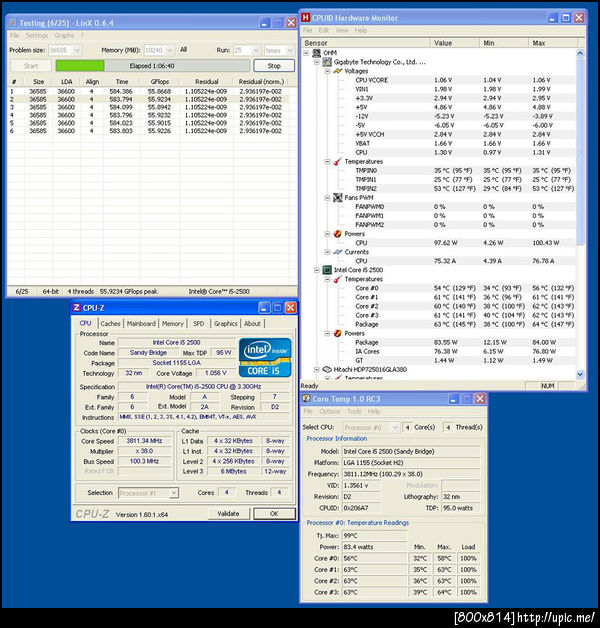Click the Hardware Monitor red H title icon
The image size is (600, 628).
[306, 18]
